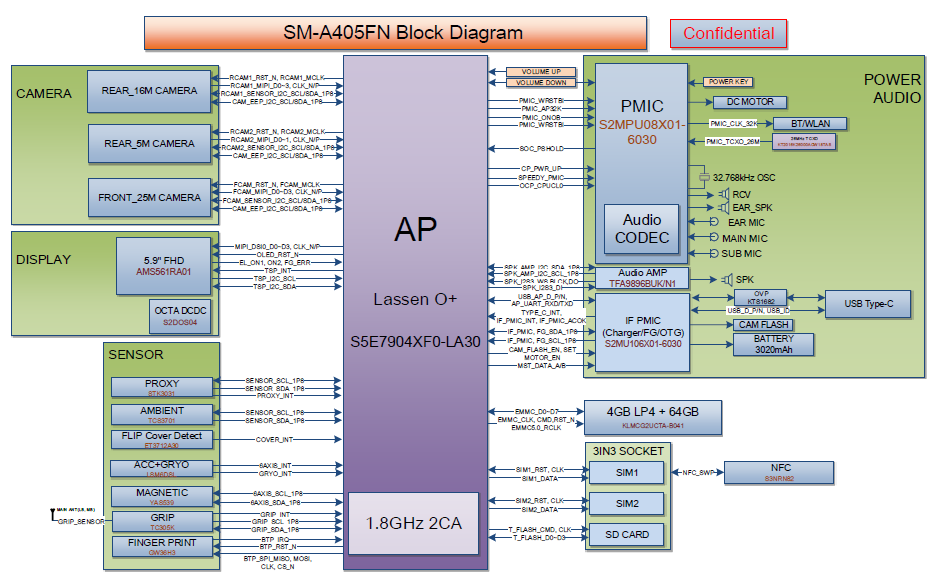Select the OCTA DCDC S2DOS04 block
The width and height of the screenshot is (936, 585).
180,316
